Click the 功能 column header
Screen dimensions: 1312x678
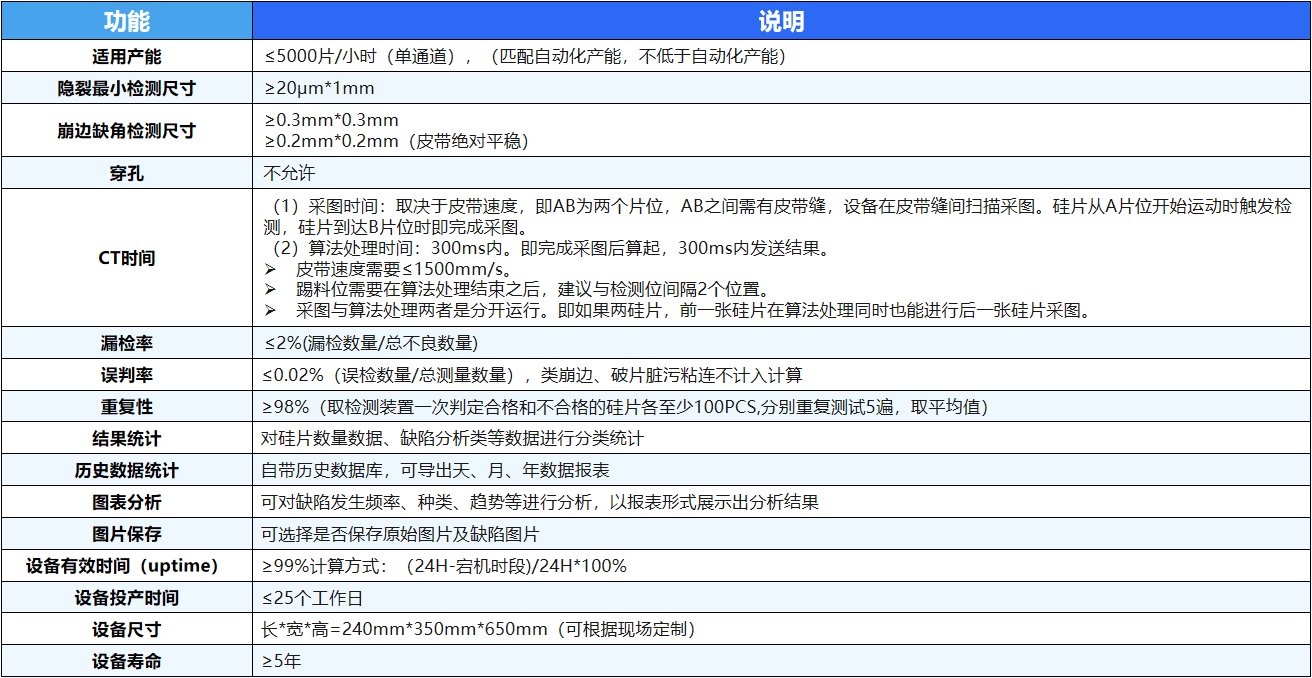(126, 21)
